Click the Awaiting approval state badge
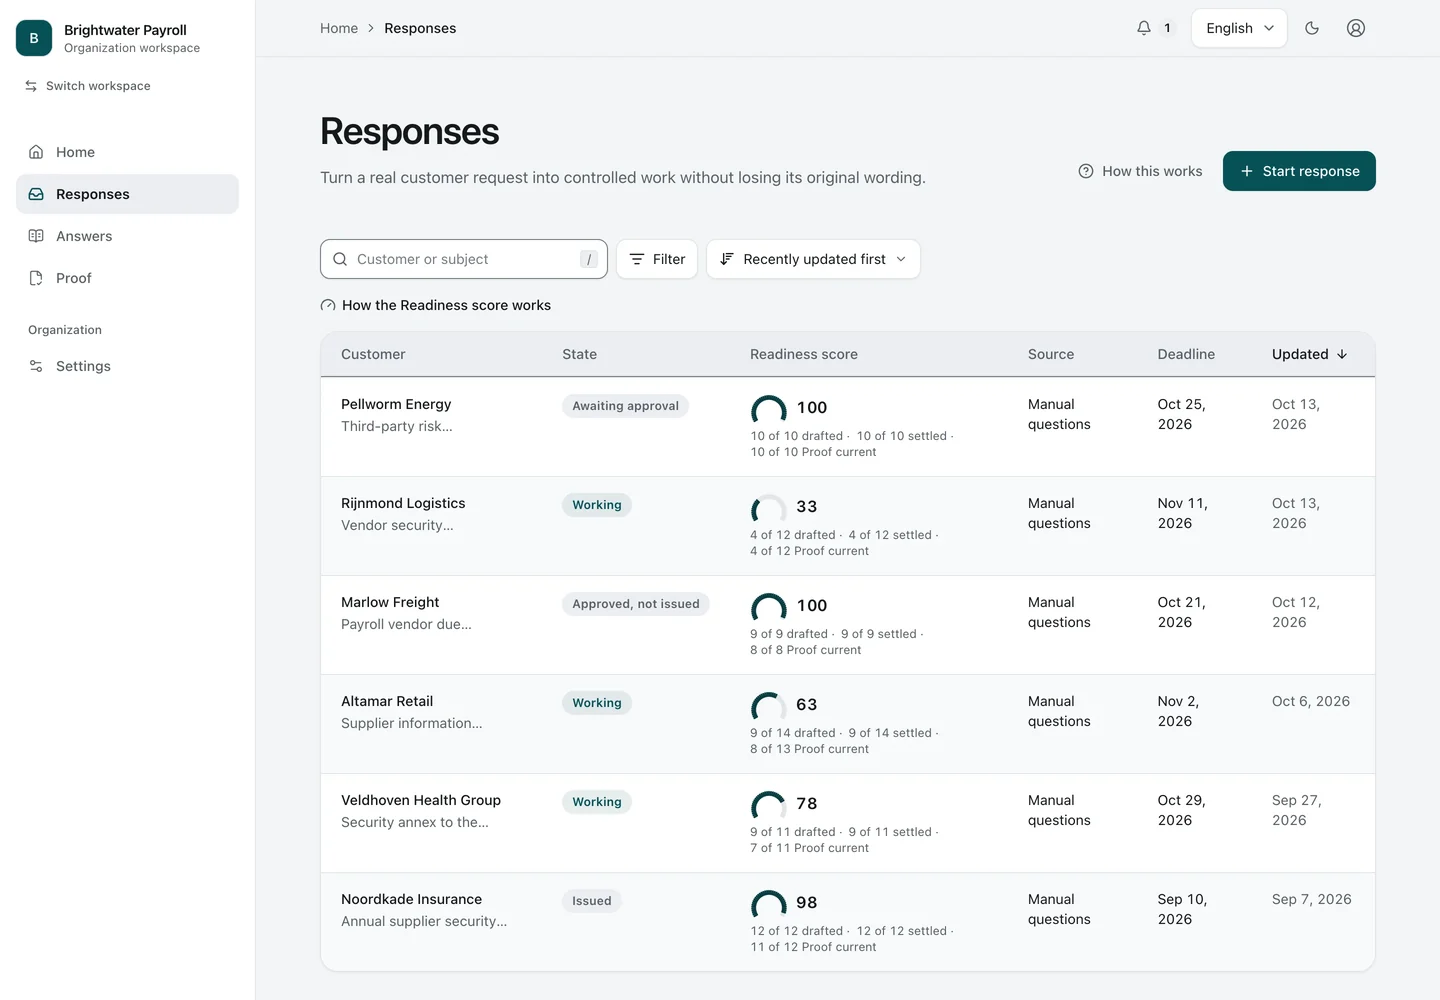The image size is (1440, 1000). [625, 406]
